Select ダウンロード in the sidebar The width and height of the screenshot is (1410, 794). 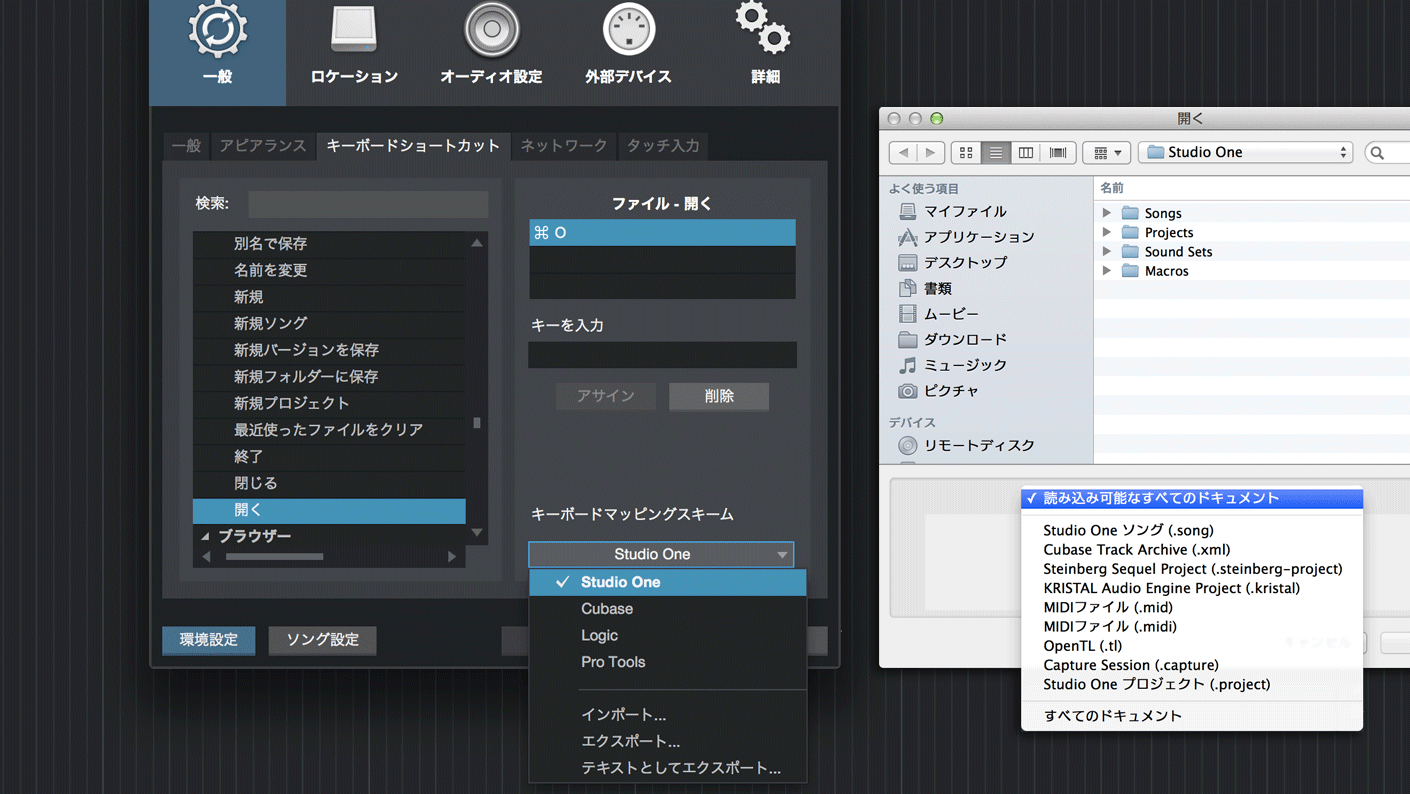pos(952,339)
